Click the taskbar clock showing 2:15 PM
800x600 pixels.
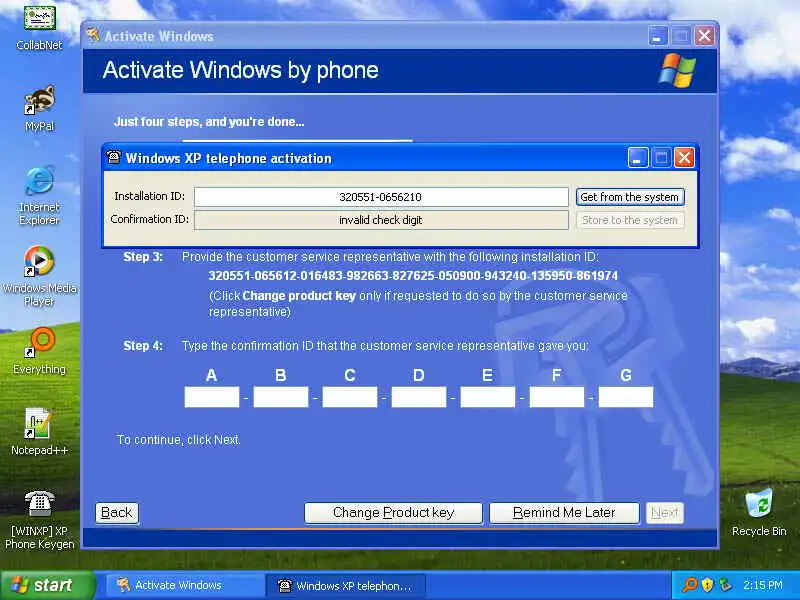(x=763, y=585)
